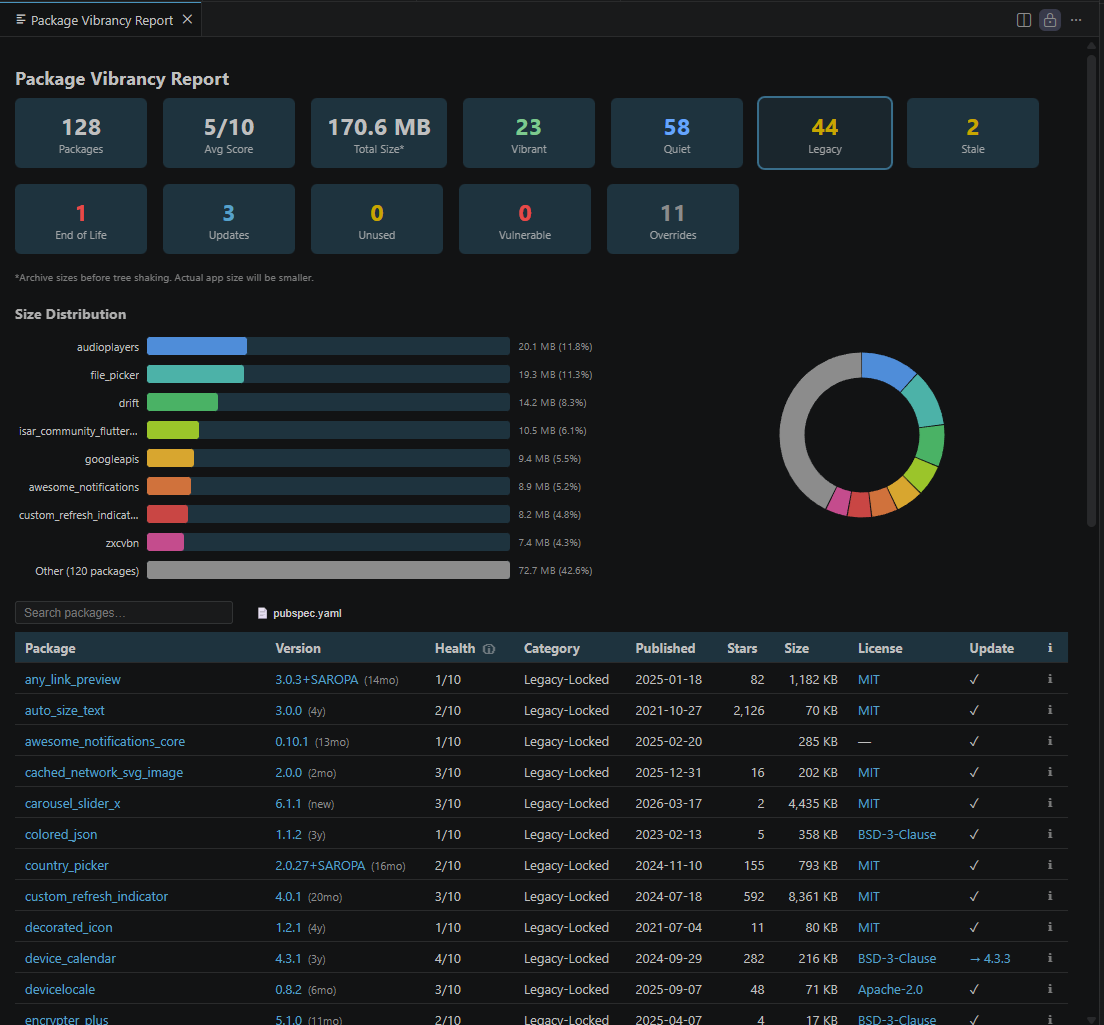Open the More Actions ellipsis menu
This screenshot has height=1025, width=1104.
(x=1076, y=20)
